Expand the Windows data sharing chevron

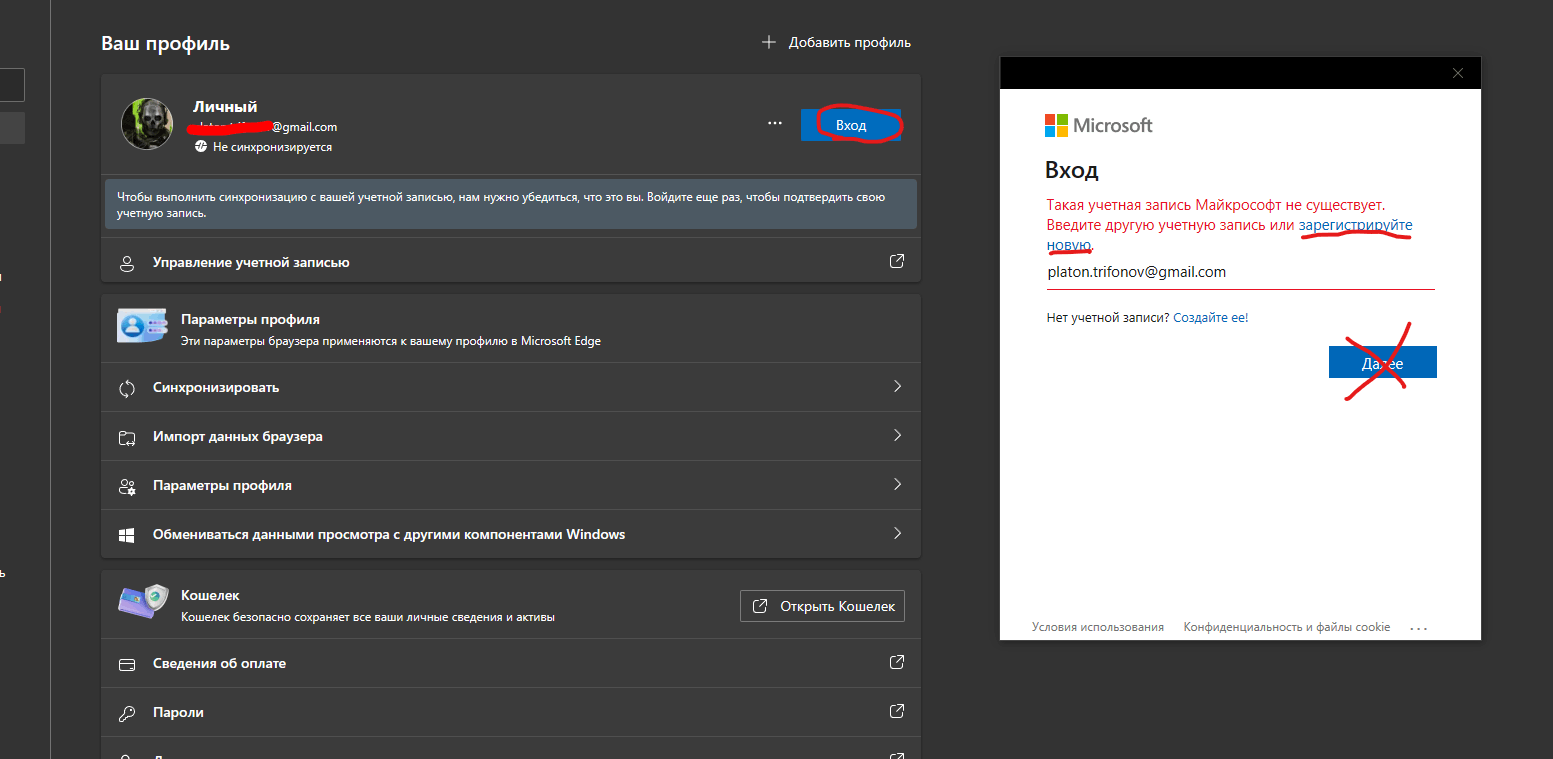tap(897, 533)
